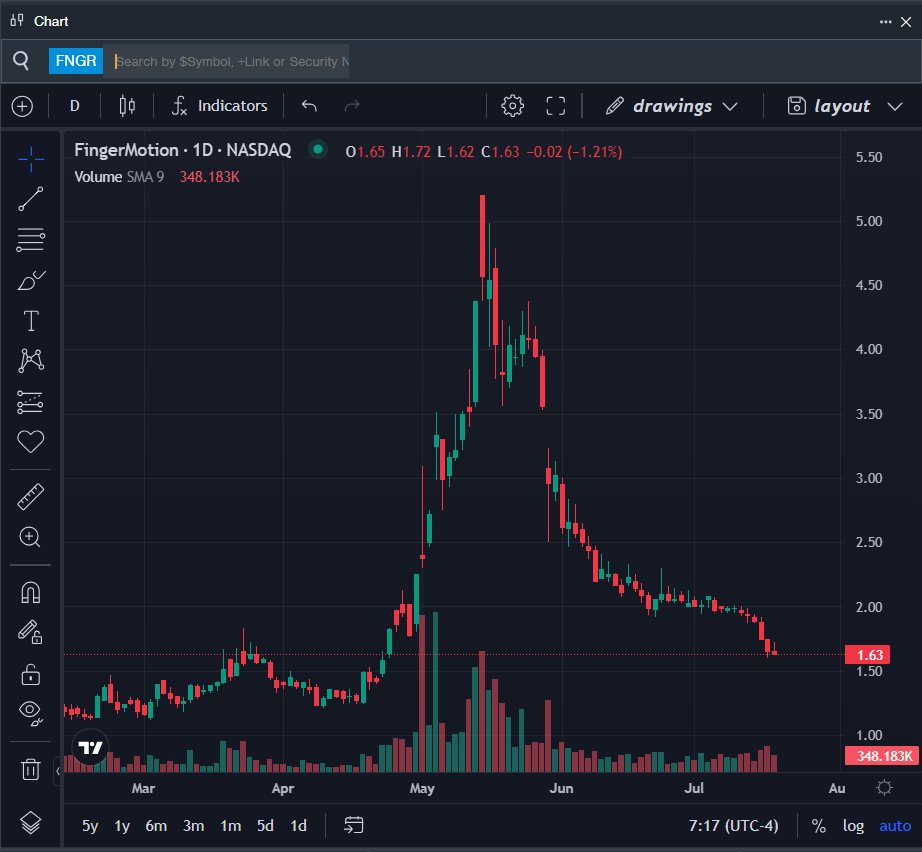Collapse the drawing toolbar arrow

(x=58, y=770)
